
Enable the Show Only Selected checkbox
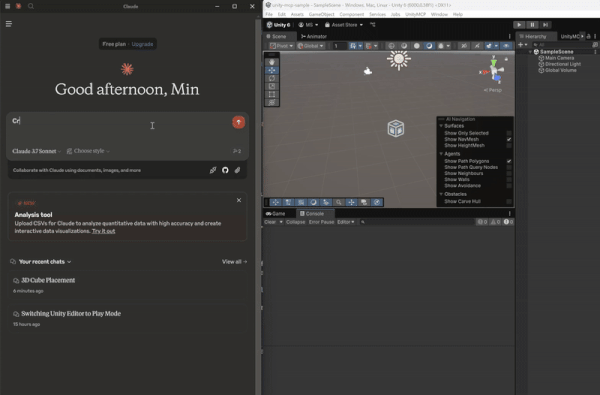click(x=509, y=133)
